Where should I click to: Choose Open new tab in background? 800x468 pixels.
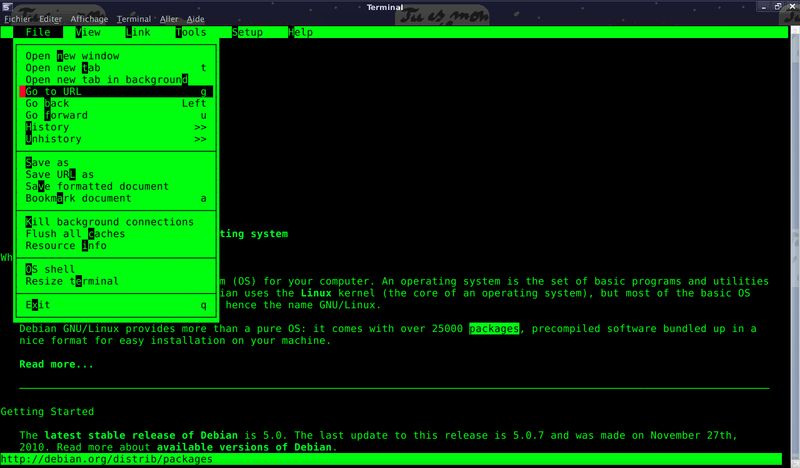116,80
